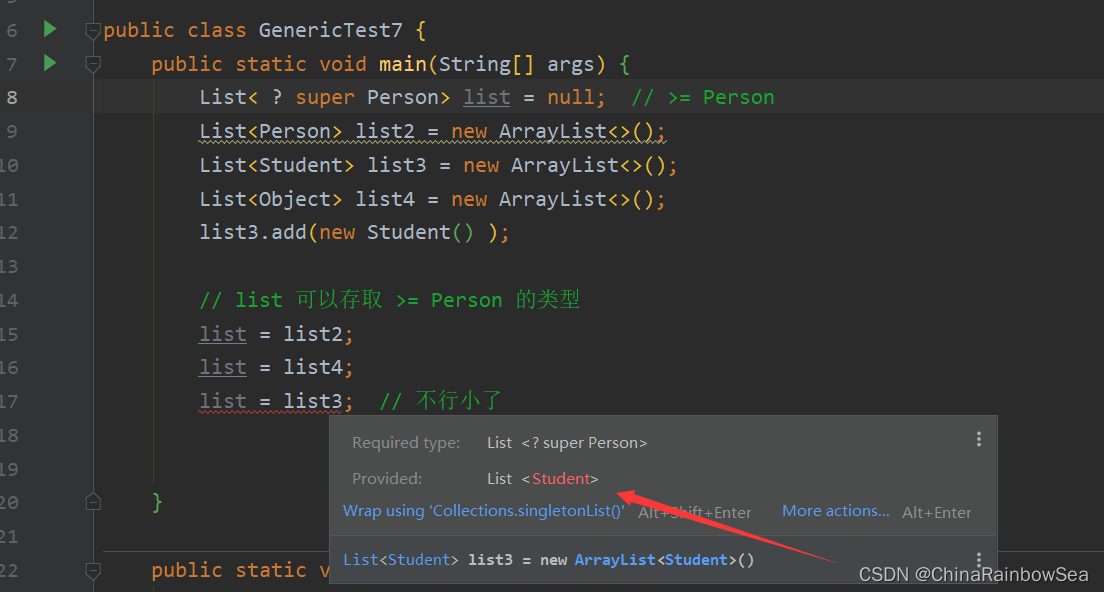Screen dimensions: 1104x592
Task: Click 'ArrayList<Student>' in tooltip code preview
Action: coord(655,560)
